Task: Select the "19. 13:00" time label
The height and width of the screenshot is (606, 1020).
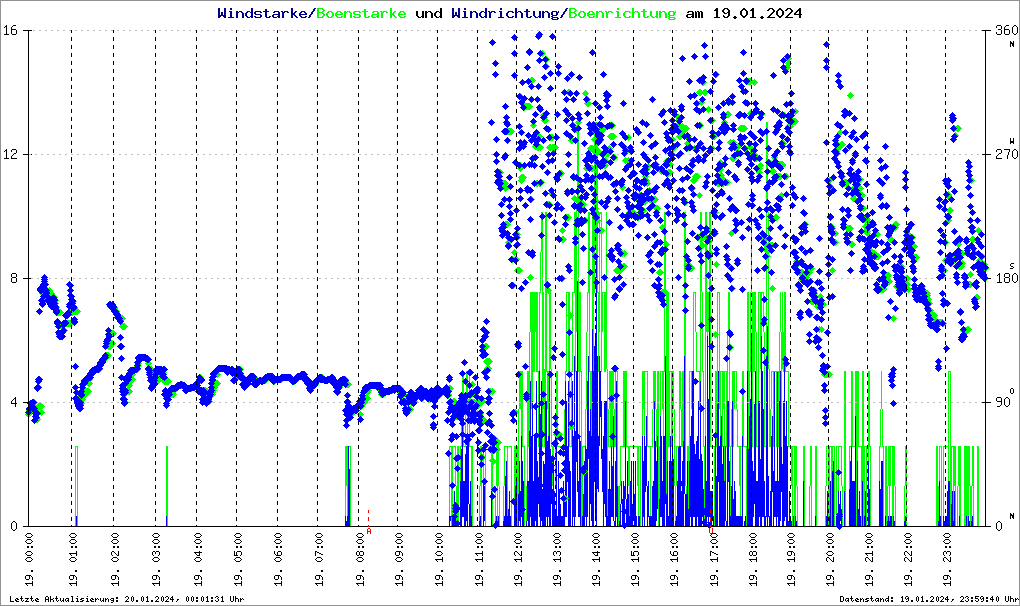Action: [x=557, y=559]
